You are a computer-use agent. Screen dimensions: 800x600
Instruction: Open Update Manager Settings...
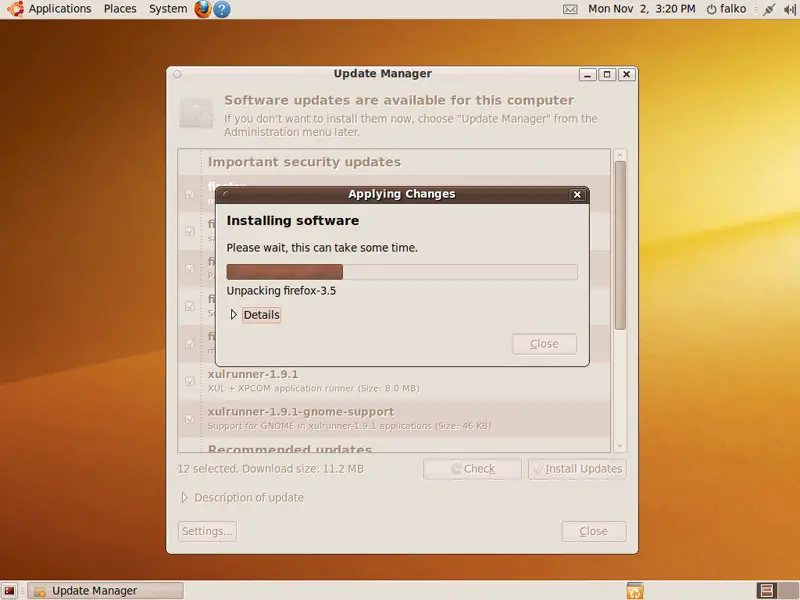[207, 531]
